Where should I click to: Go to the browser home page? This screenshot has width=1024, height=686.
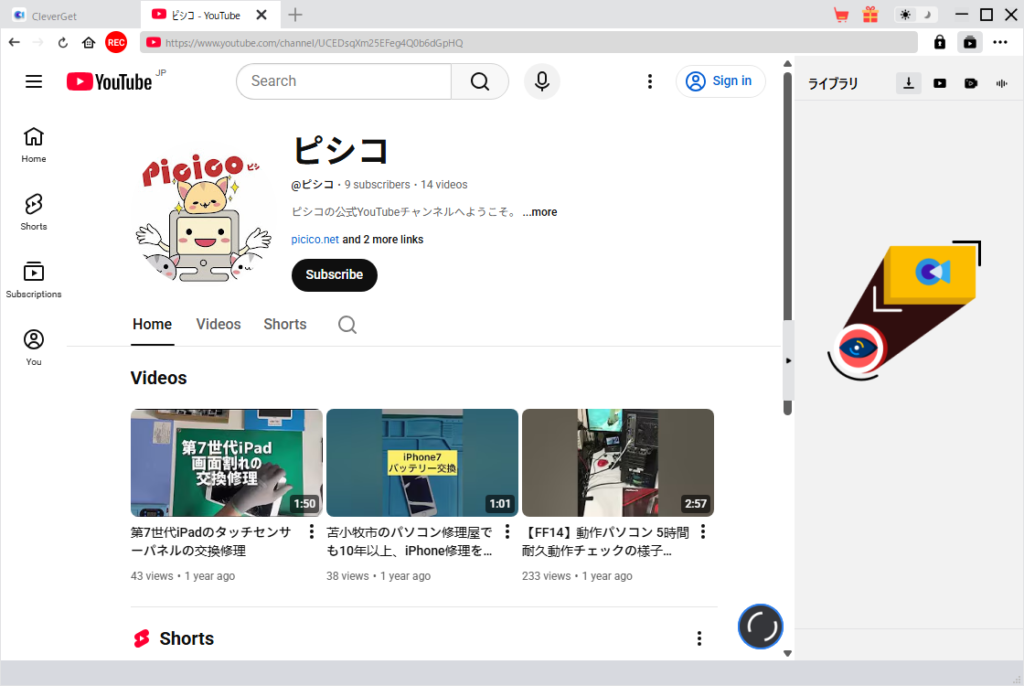pyautogui.click(x=88, y=42)
